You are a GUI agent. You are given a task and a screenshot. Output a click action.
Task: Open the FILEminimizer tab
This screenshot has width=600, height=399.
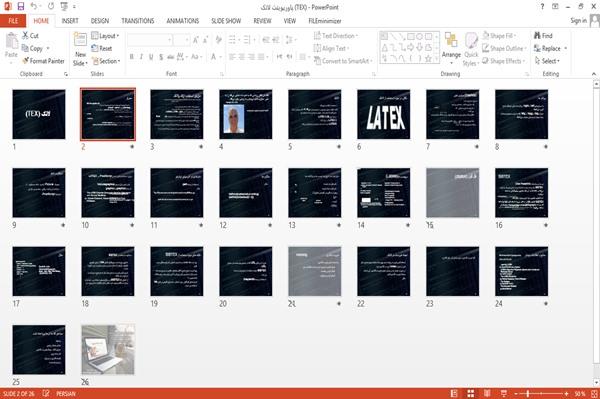point(325,21)
